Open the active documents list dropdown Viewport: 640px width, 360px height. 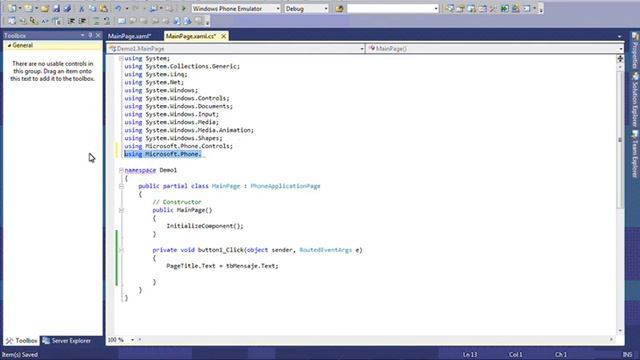[619, 37]
